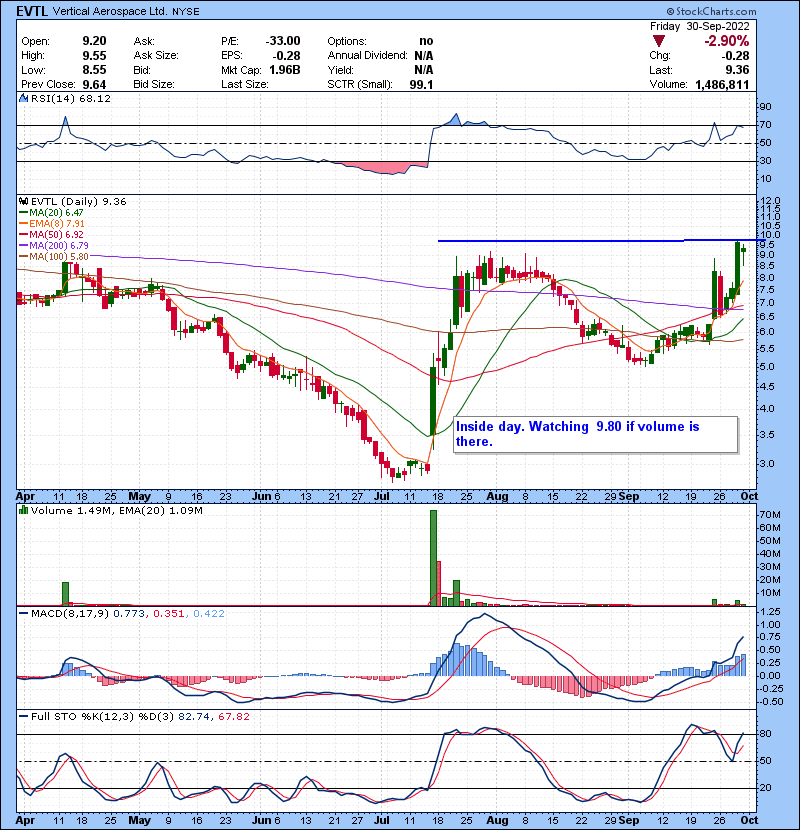Image resolution: width=800 pixels, height=830 pixels.
Task: Click the Mkt Cap value 1.96B
Action: [x=285, y=70]
